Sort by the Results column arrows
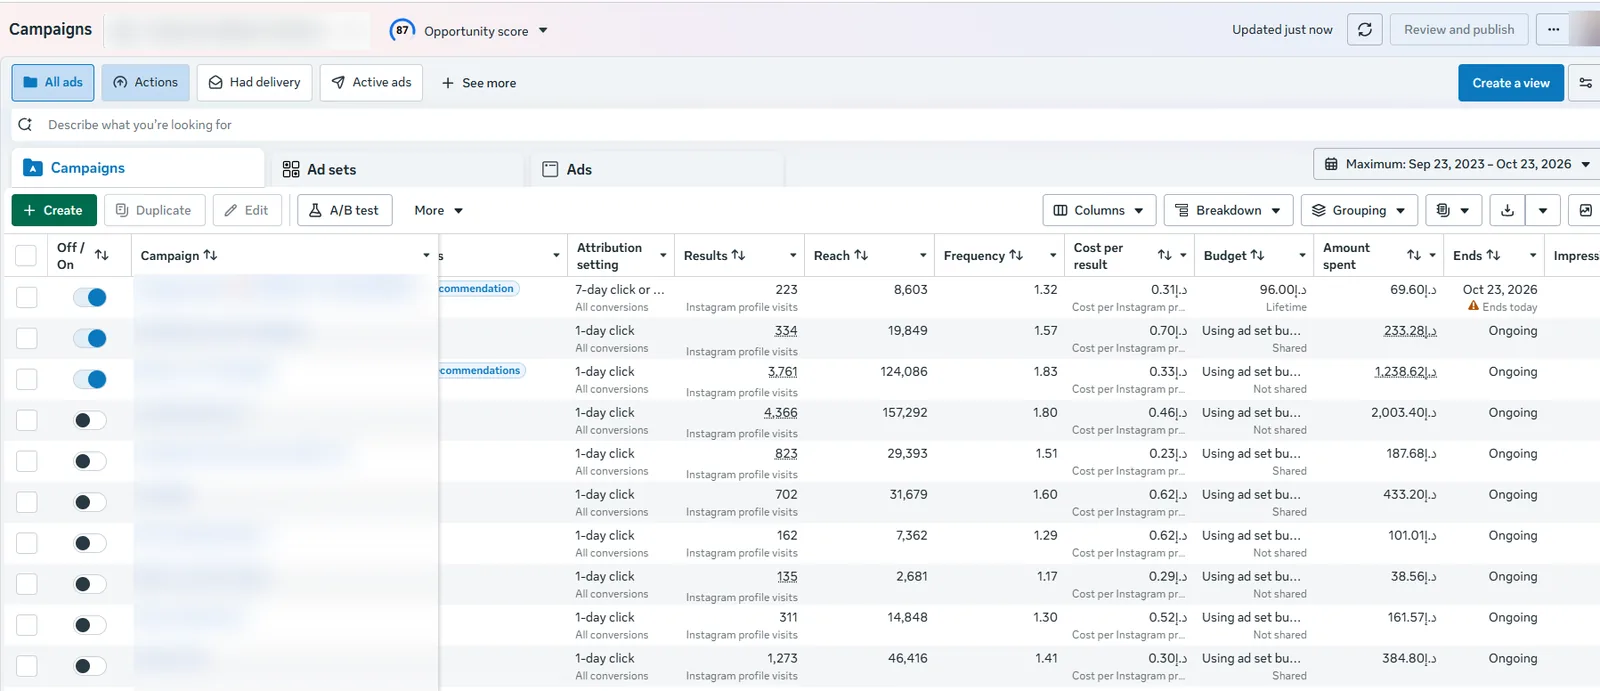Screen dimensions: 1600x691 tap(738, 255)
